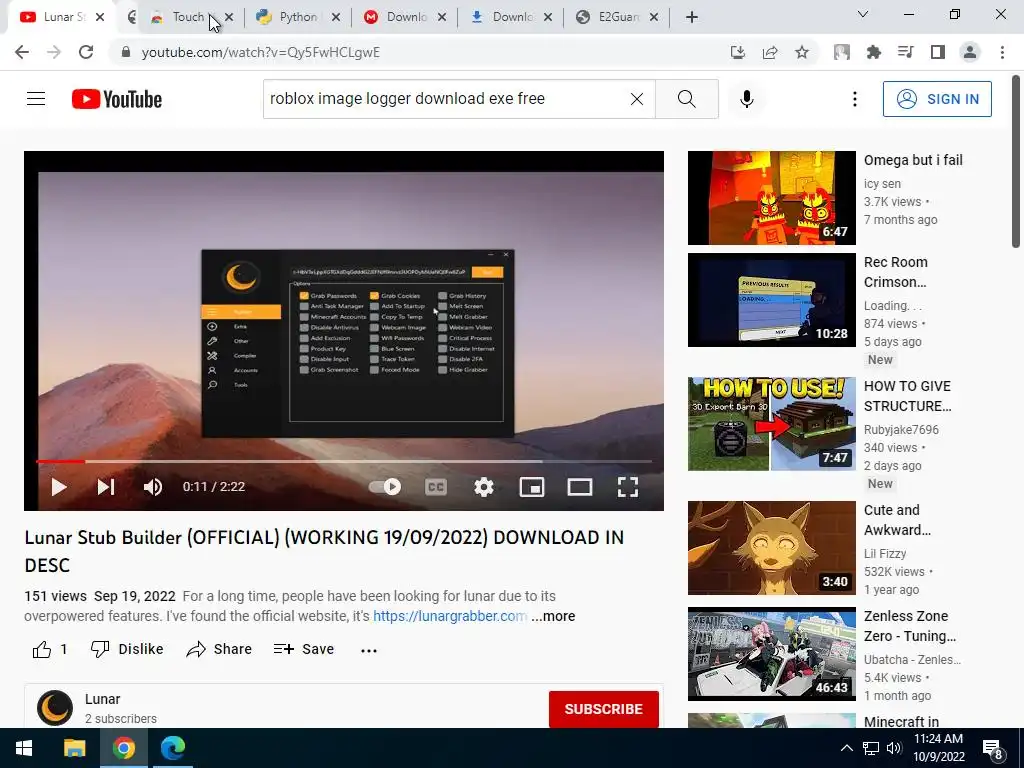Open Chrome extensions puzzle icon
The height and width of the screenshot is (768, 1024).
[x=874, y=52]
